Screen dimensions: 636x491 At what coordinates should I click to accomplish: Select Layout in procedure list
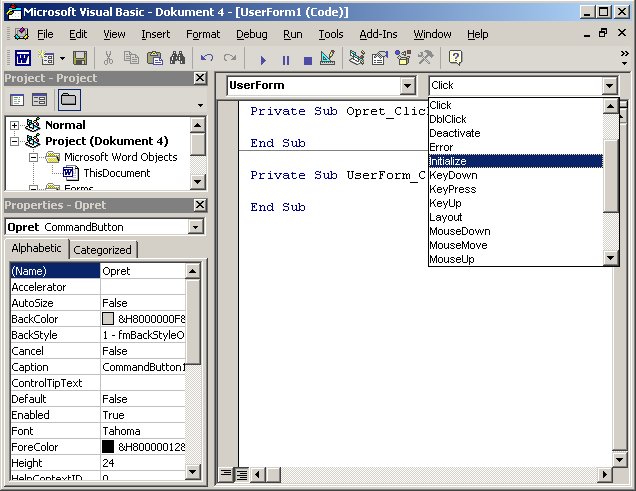click(516, 217)
